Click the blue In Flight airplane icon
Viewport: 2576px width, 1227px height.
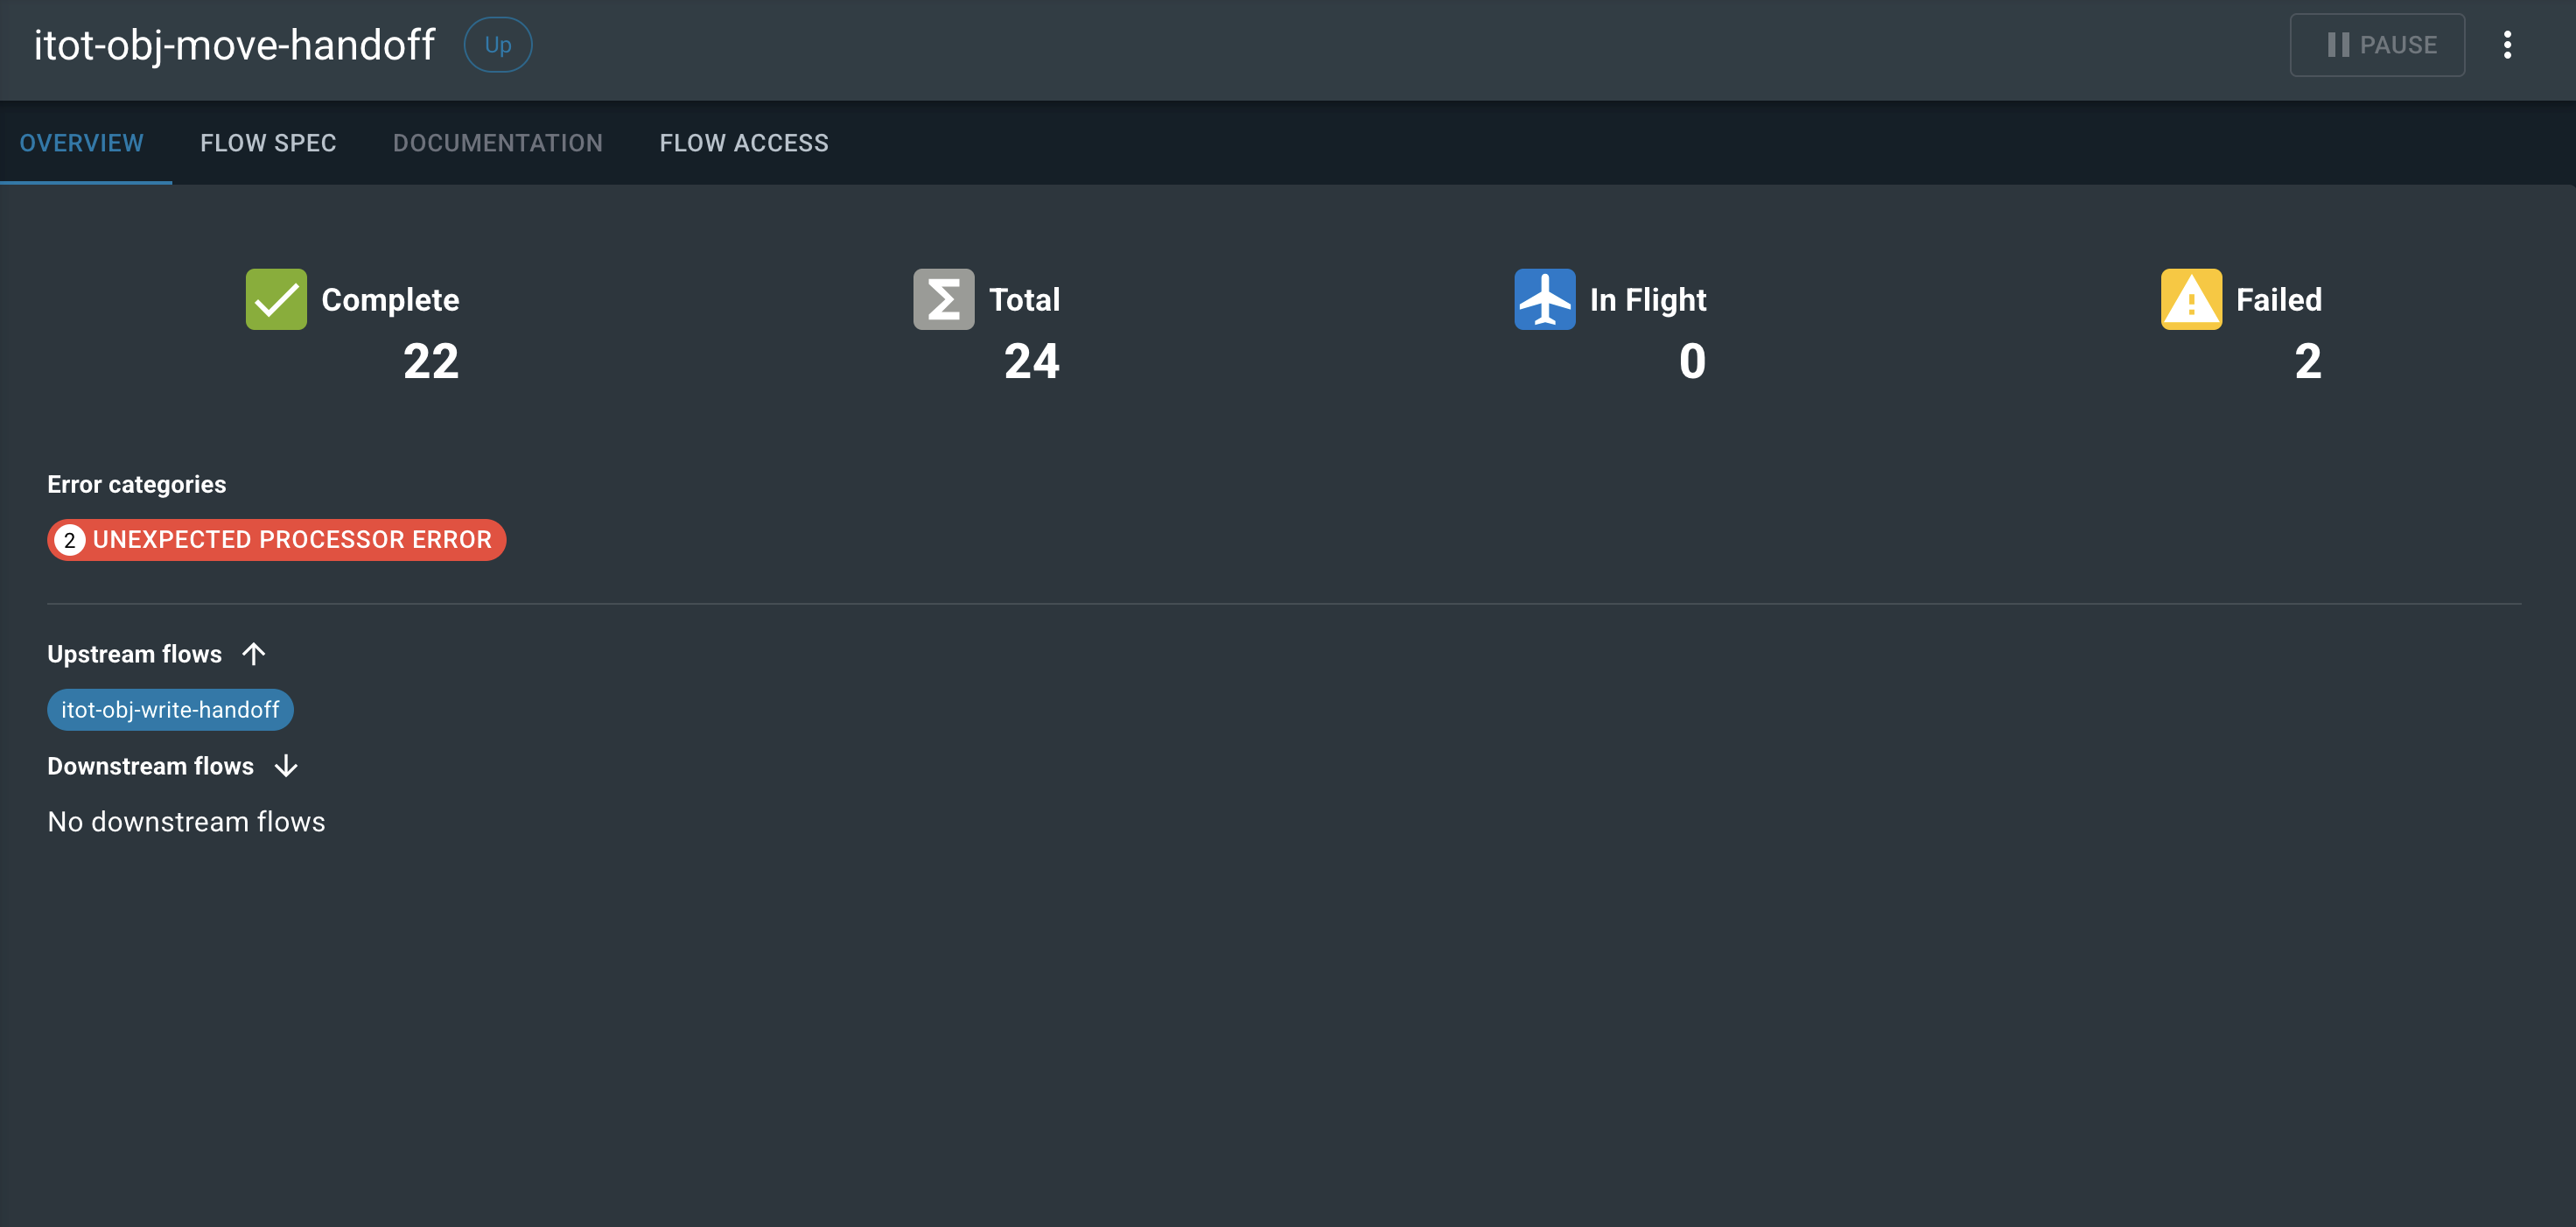click(1544, 299)
